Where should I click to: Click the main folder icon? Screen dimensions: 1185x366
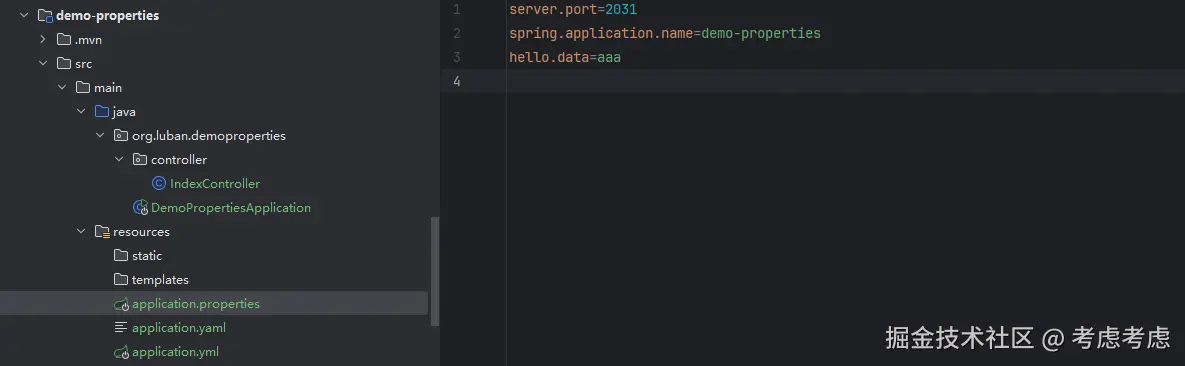pyautogui.click(x=83, y=88)
